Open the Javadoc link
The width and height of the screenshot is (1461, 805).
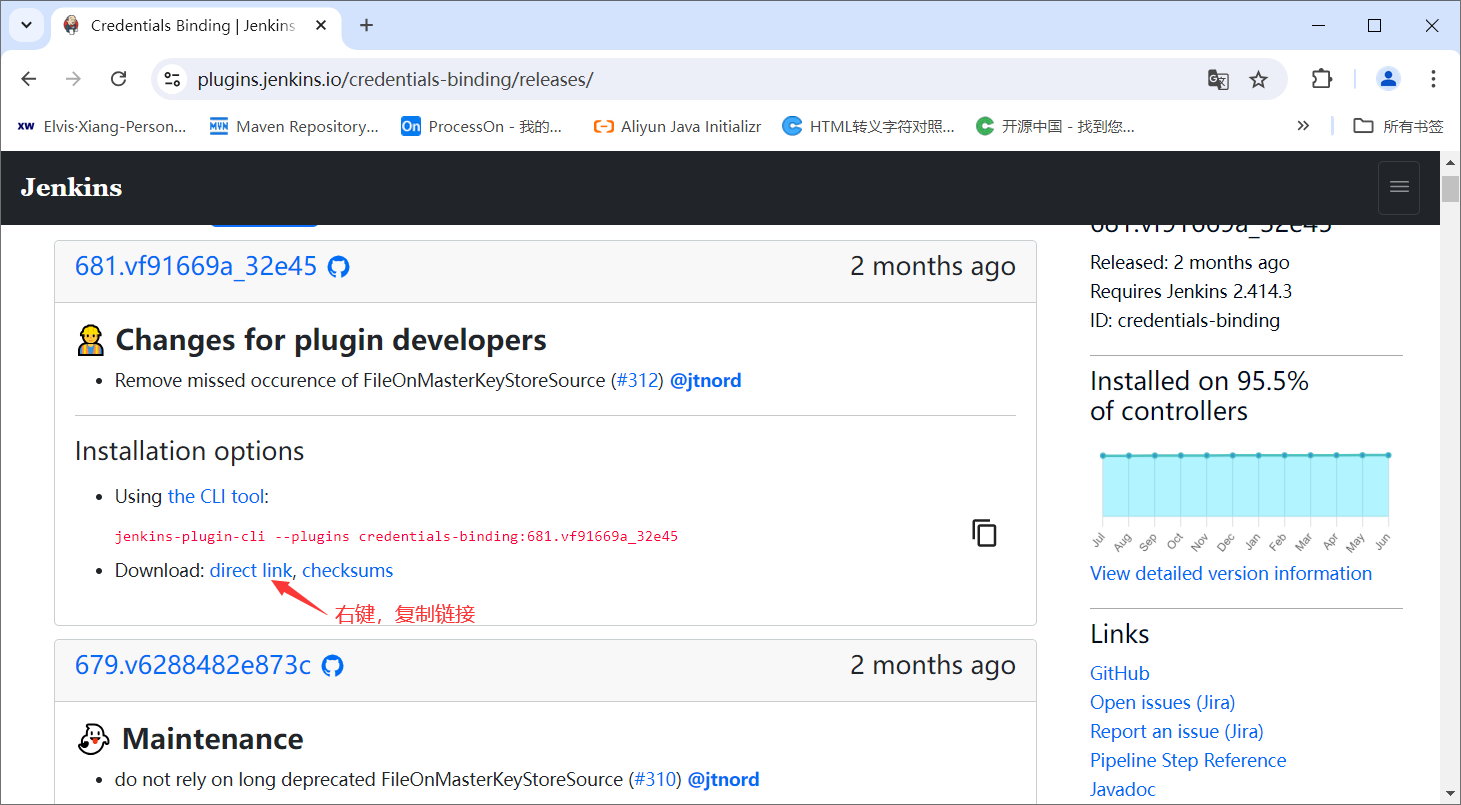point(1123,789)
